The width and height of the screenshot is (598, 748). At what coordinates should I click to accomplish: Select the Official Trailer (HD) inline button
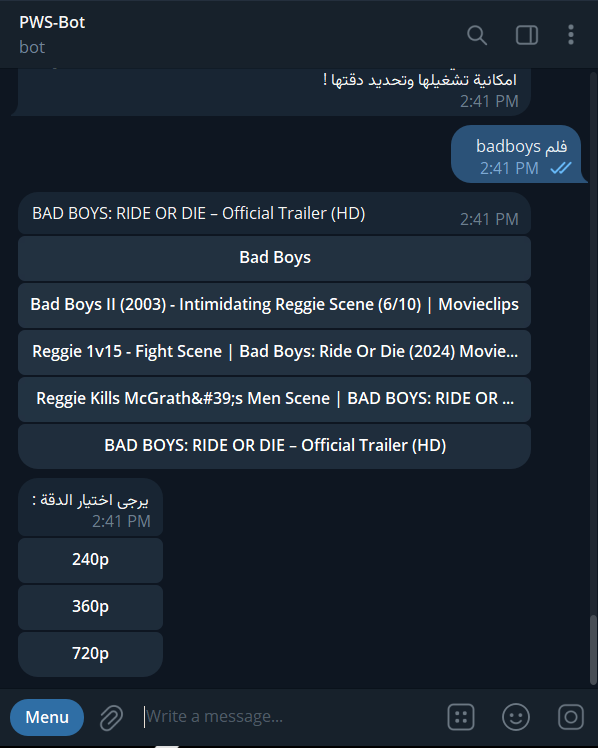pos(274,446)
